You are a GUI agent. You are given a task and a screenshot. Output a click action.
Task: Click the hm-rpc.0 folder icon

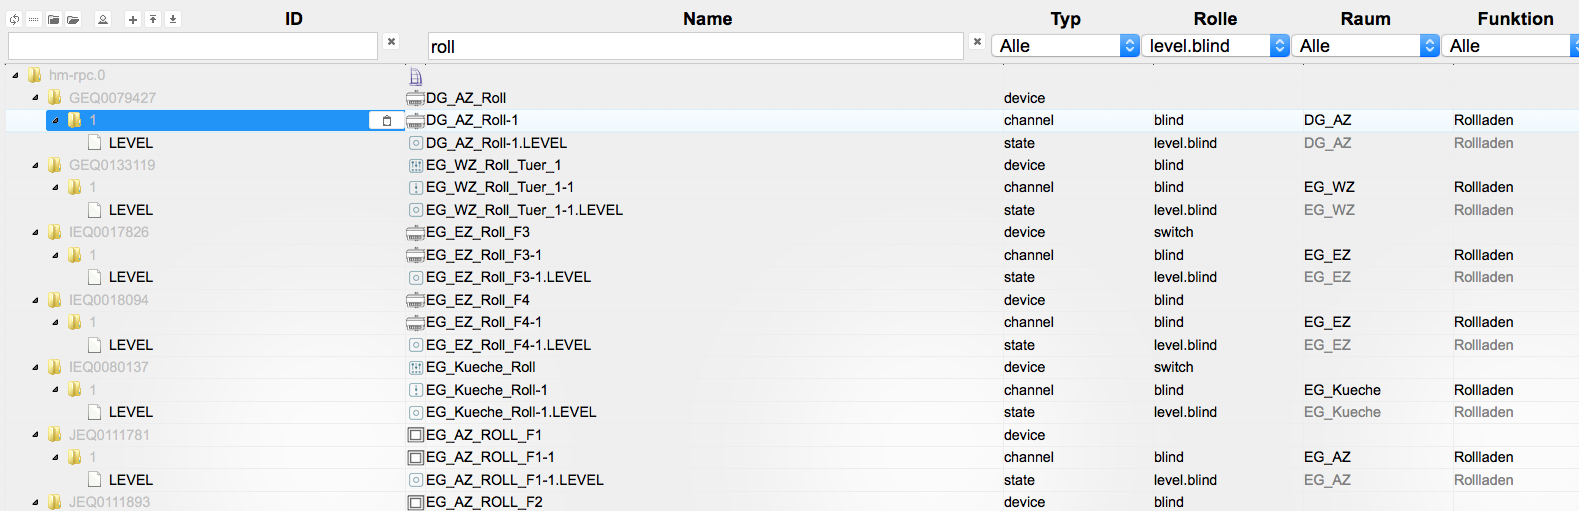tap(35, 75)
